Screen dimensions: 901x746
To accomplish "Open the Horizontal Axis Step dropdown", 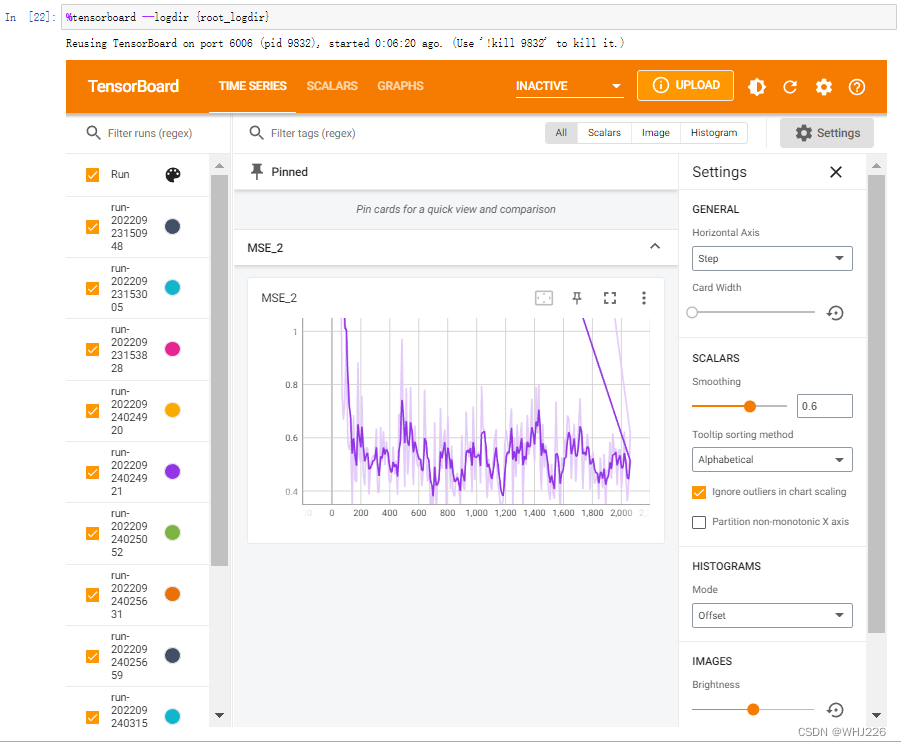I will (x=772, y=259).
